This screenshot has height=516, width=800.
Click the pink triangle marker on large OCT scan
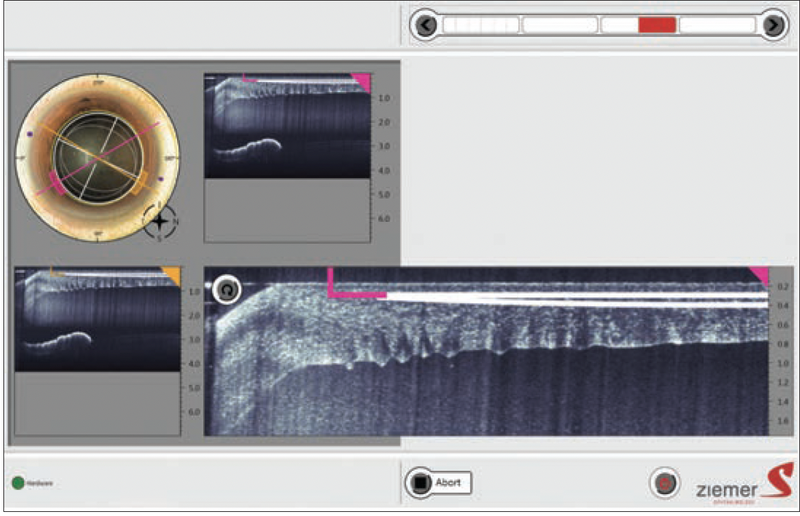click(x=759, y=276)
